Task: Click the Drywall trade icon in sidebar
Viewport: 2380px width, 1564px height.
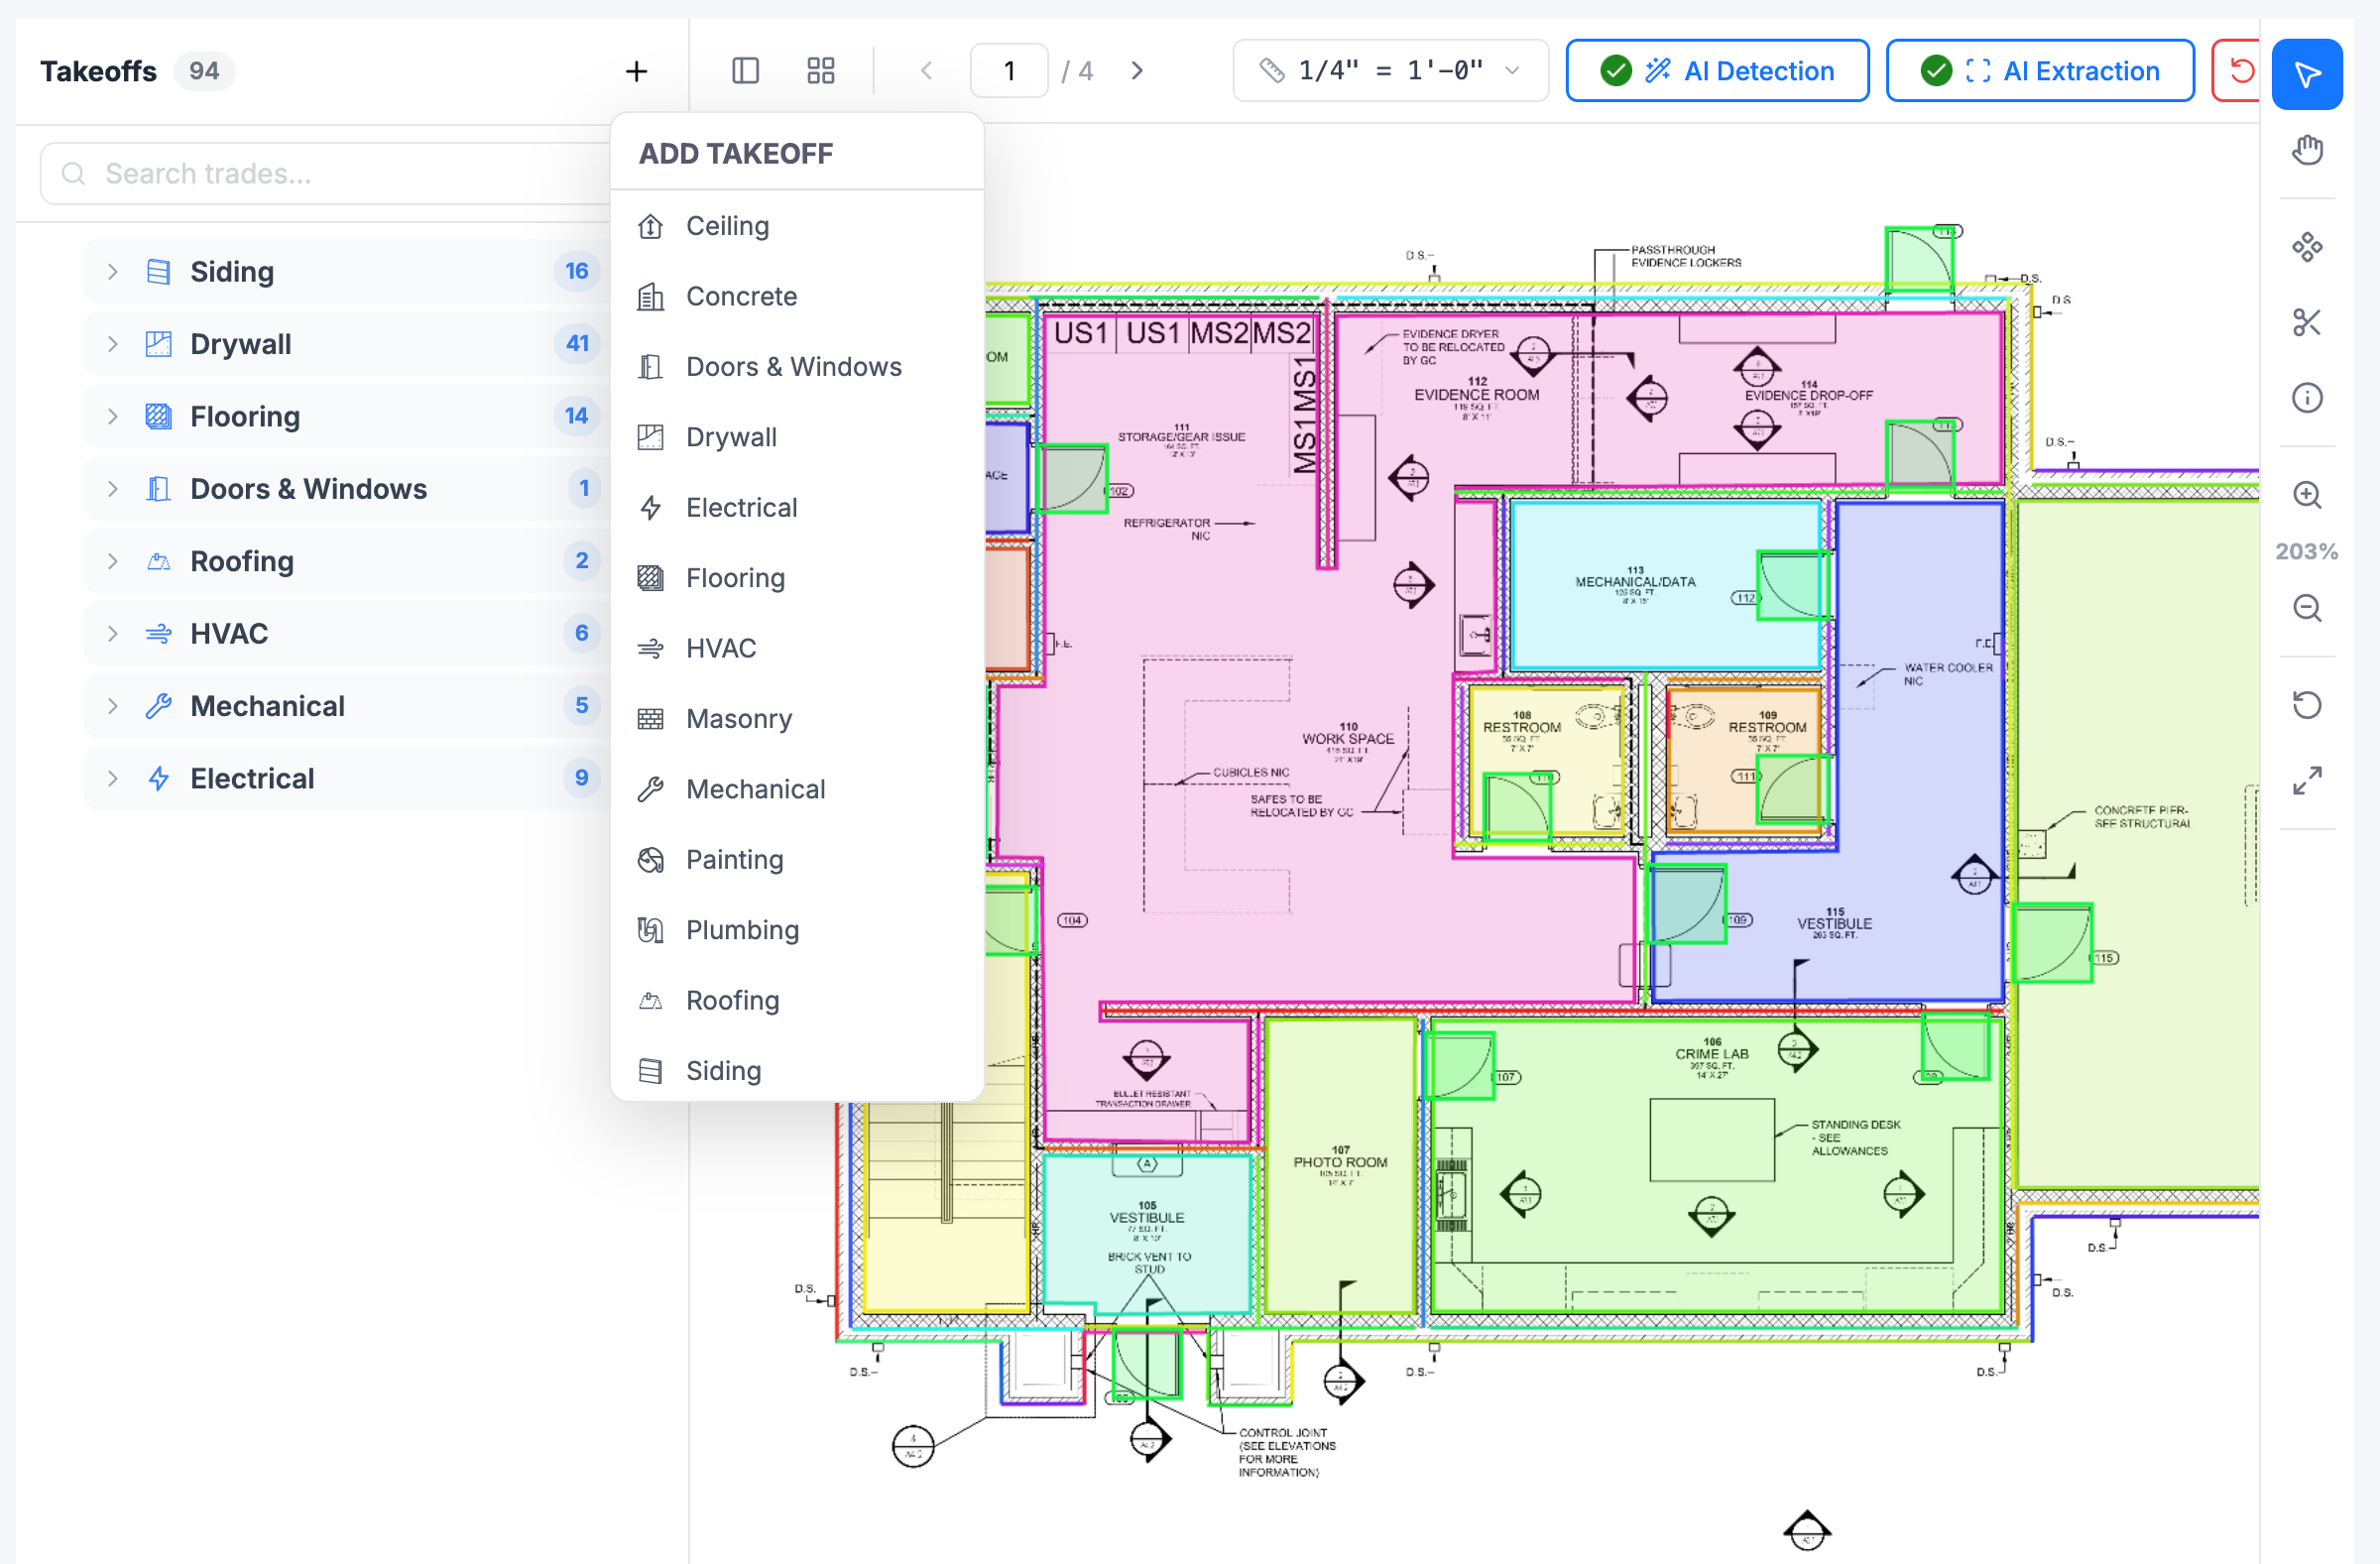Action: (x=158, y=344)
